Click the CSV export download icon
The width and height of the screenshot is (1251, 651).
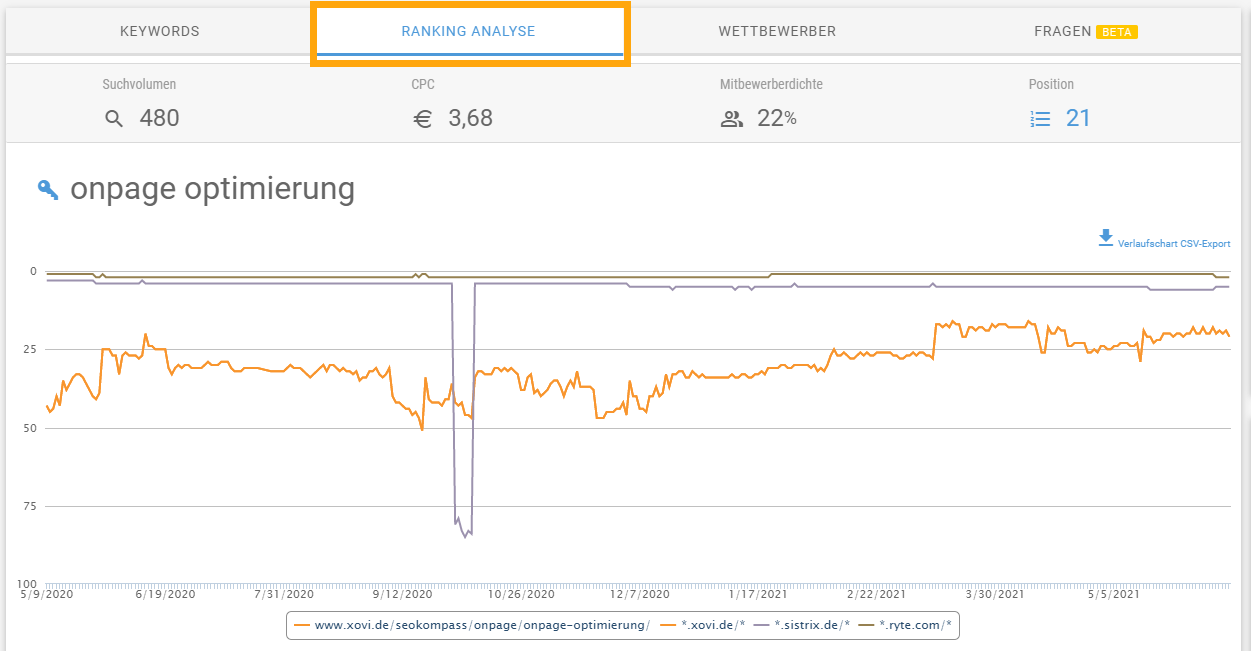(1105, 238)
